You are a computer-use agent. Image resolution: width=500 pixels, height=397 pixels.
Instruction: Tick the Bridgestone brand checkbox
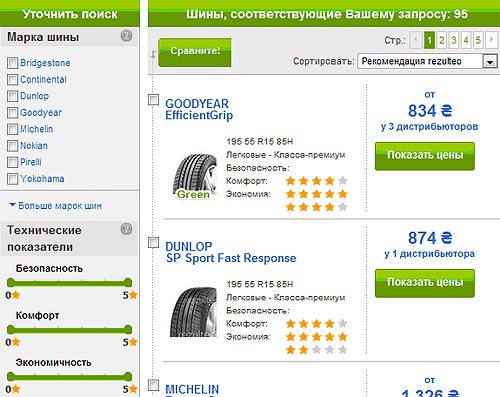12,63
